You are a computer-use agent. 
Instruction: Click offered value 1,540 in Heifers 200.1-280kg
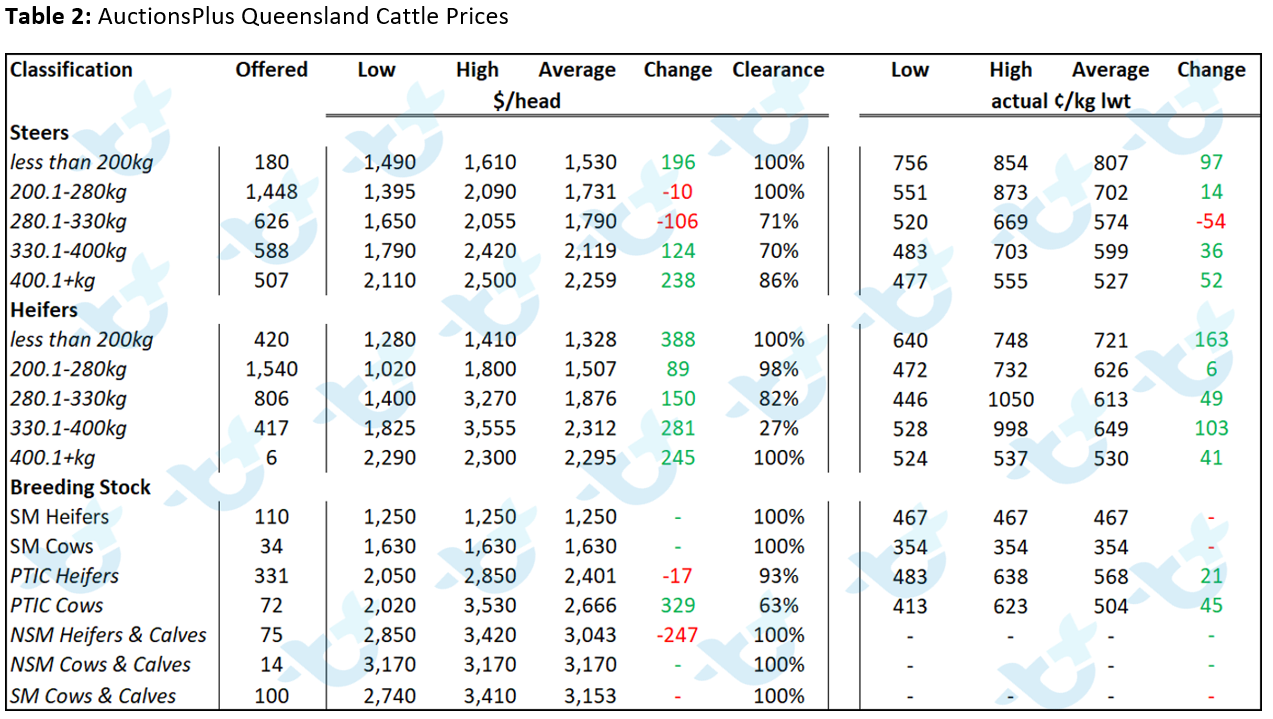[x=272, y=369]
